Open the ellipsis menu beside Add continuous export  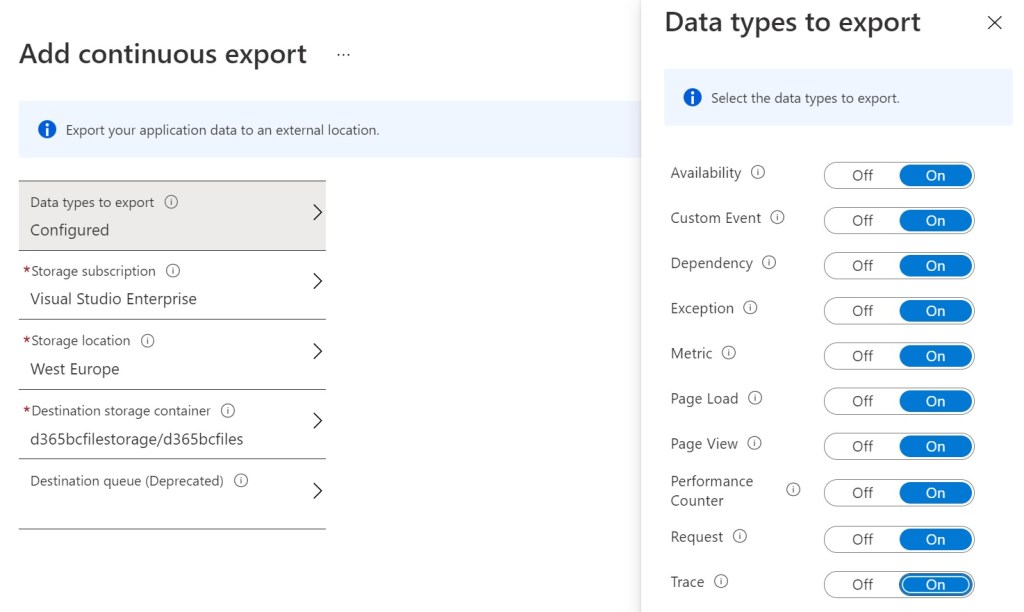343,55
